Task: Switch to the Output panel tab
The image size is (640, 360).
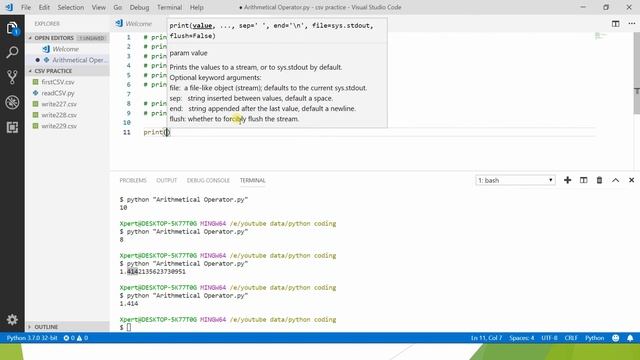Action: [167, 180]
